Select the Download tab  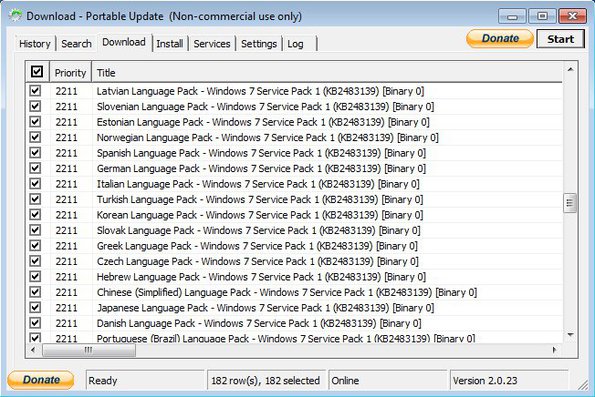click(124, 42)
